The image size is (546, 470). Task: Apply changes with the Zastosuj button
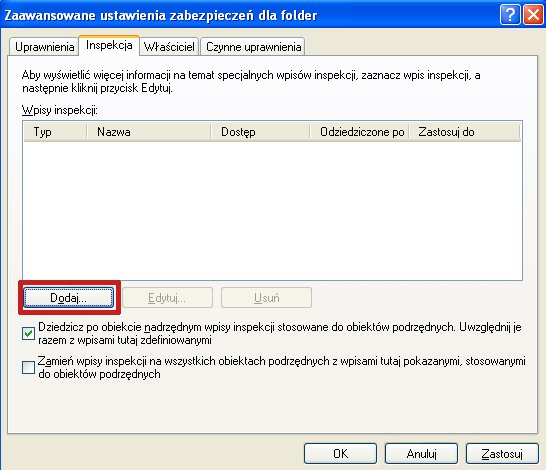(502, 454)
